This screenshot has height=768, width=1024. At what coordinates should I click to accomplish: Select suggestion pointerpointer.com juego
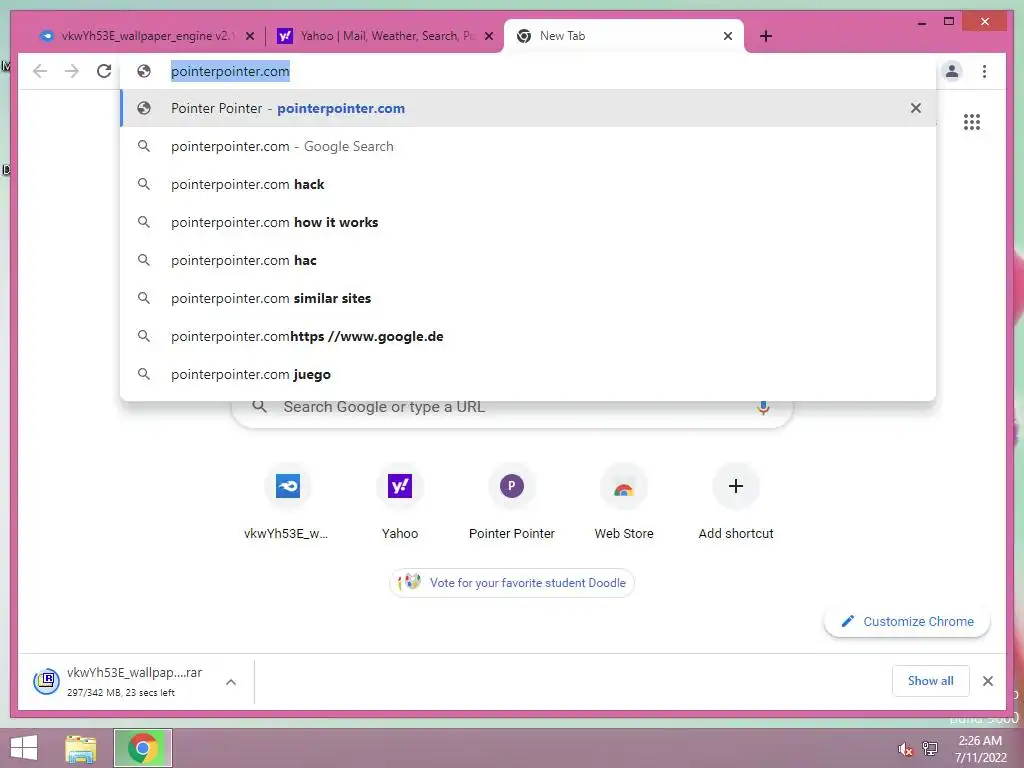[528, 374]
